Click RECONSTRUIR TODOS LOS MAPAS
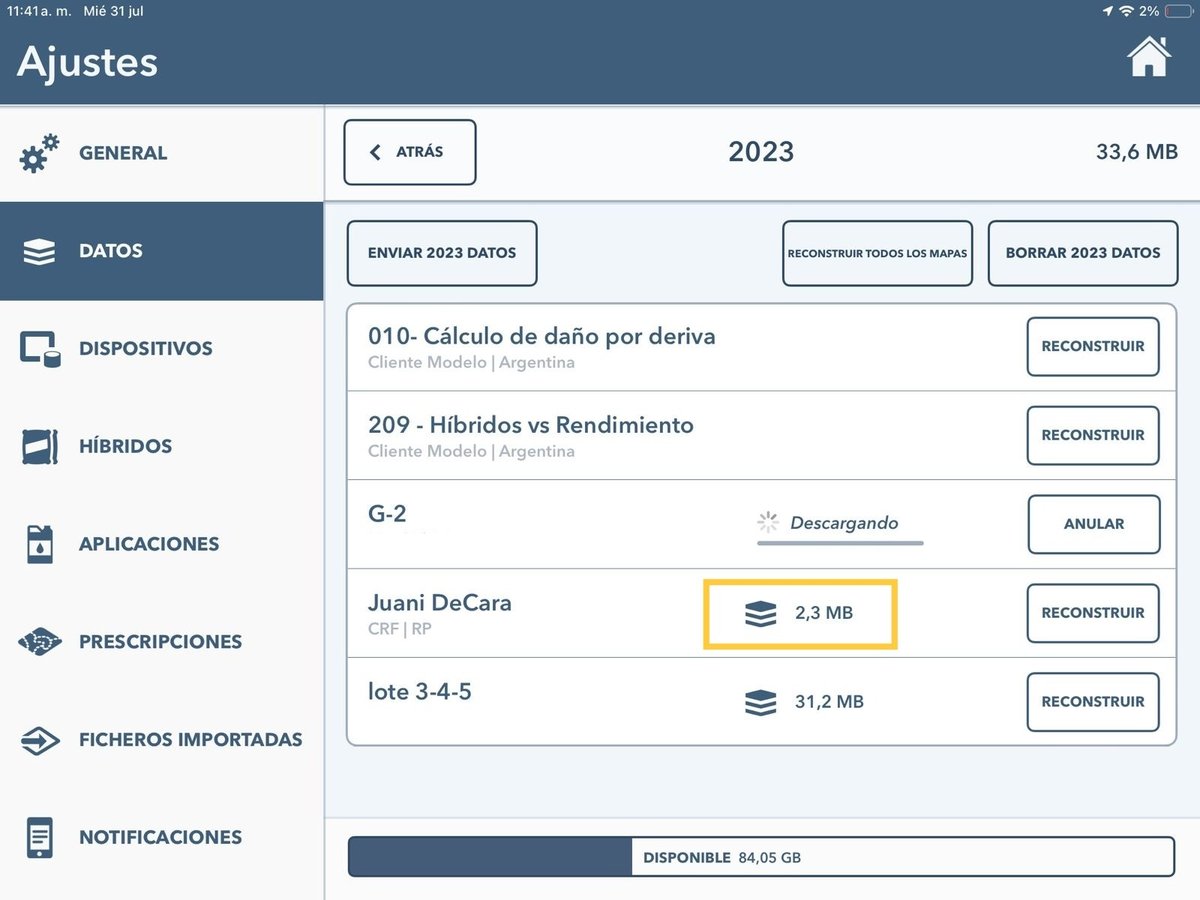1200x900 pixels. [877, 253]
